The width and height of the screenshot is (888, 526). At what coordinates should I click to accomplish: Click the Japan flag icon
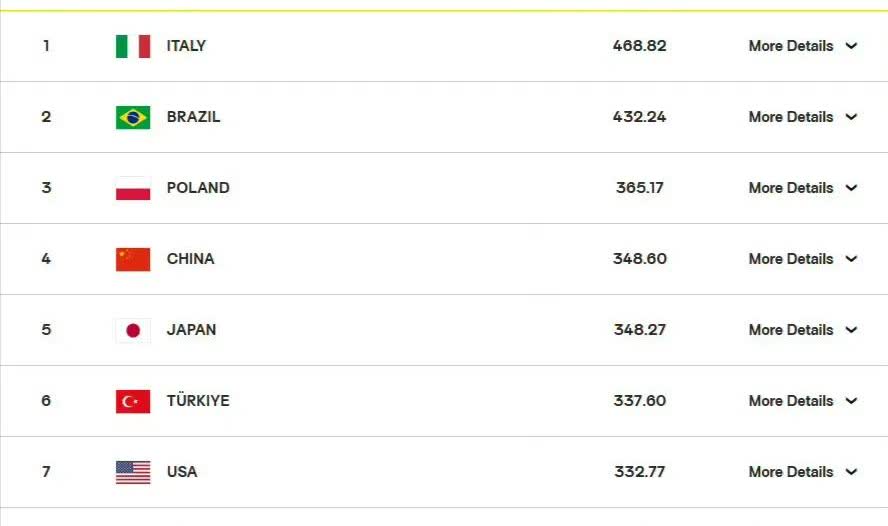133,330
